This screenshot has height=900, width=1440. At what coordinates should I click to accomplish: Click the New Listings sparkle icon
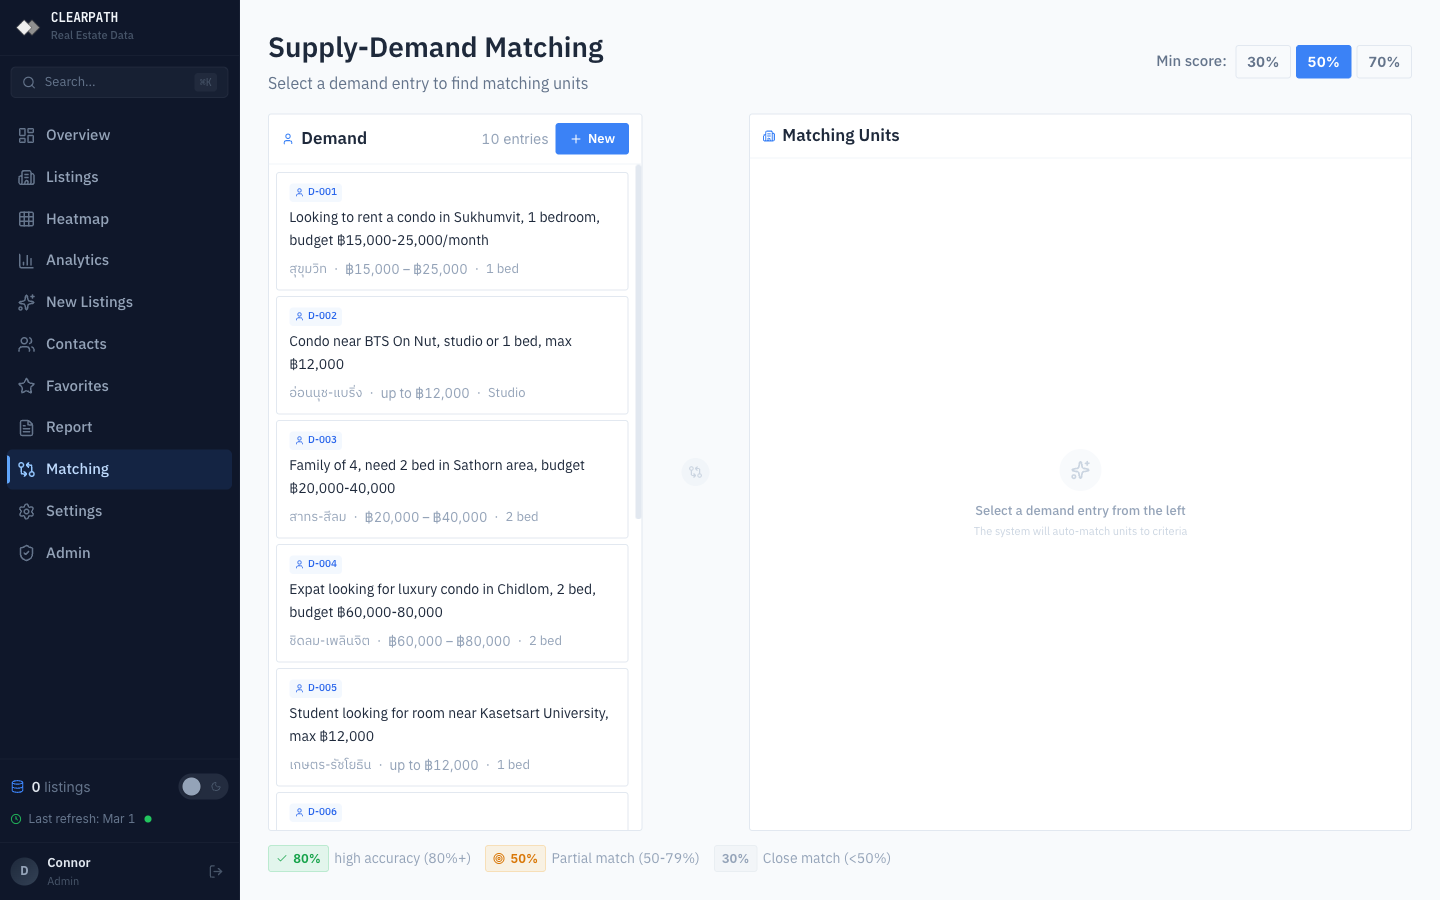point(27,302)
